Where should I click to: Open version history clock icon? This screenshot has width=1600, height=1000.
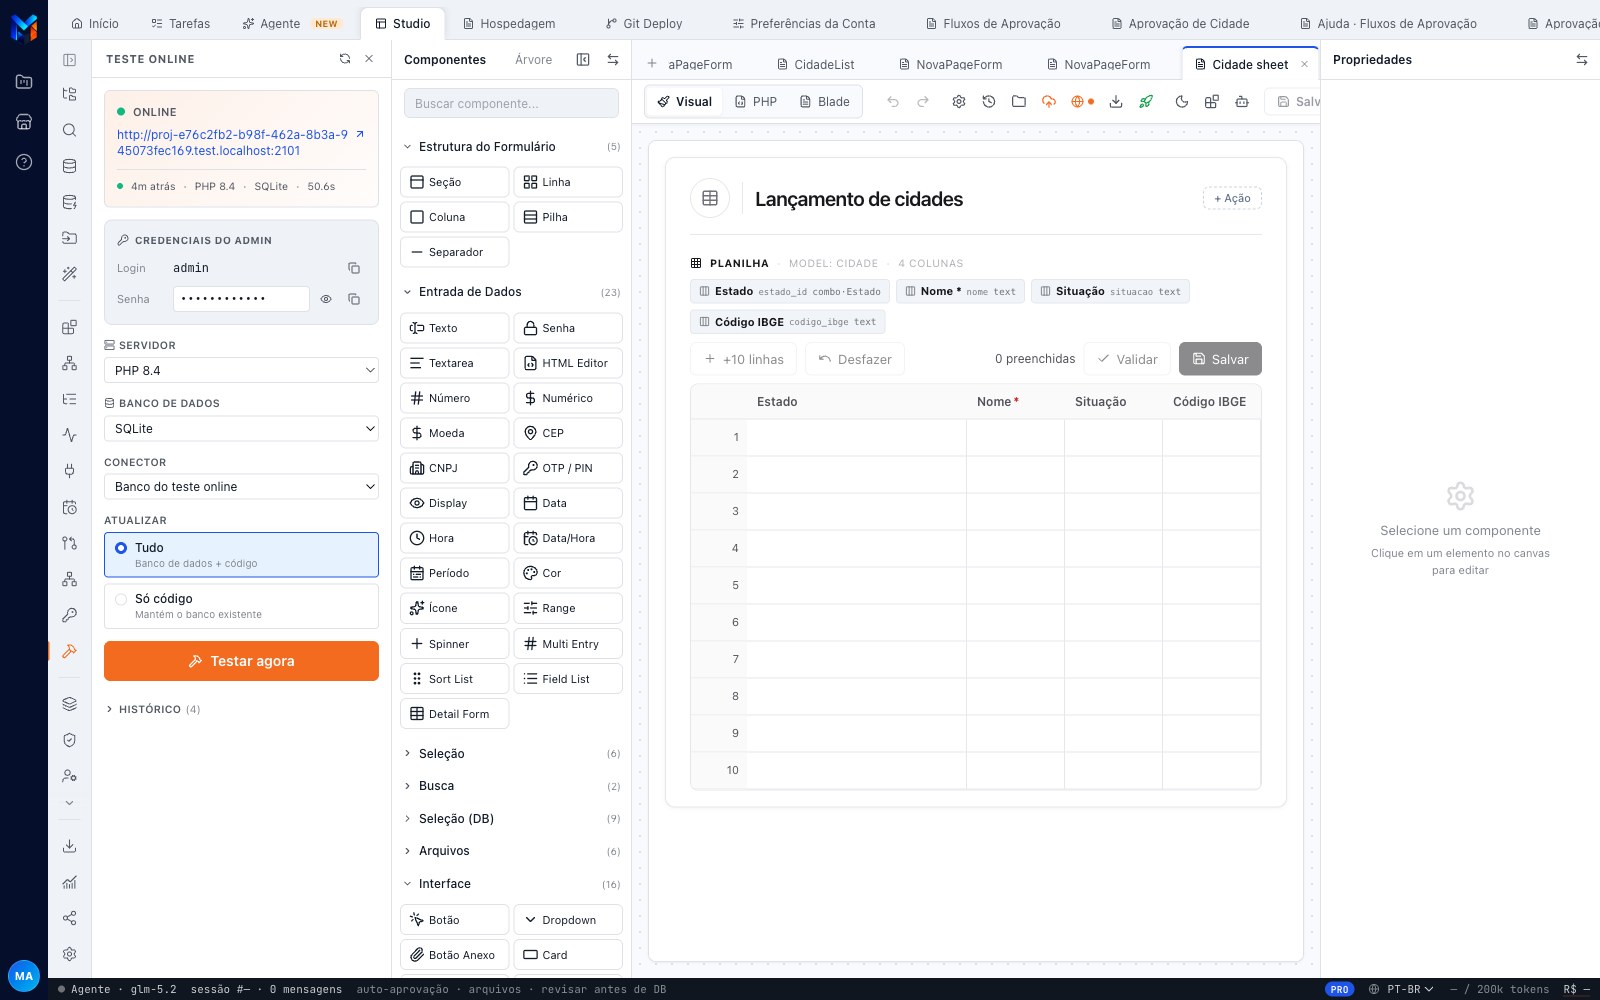[989, 102]
